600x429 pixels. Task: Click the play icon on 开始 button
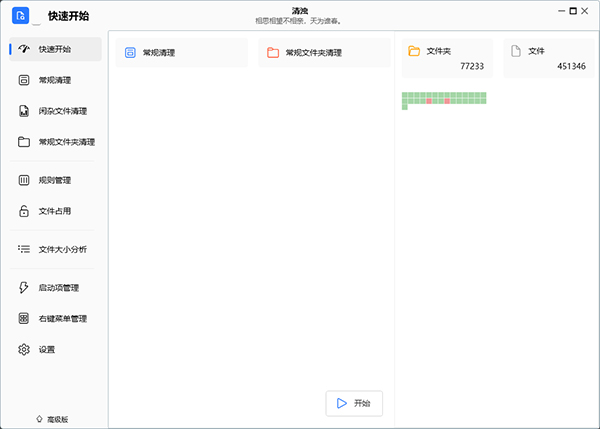[341, 403]
